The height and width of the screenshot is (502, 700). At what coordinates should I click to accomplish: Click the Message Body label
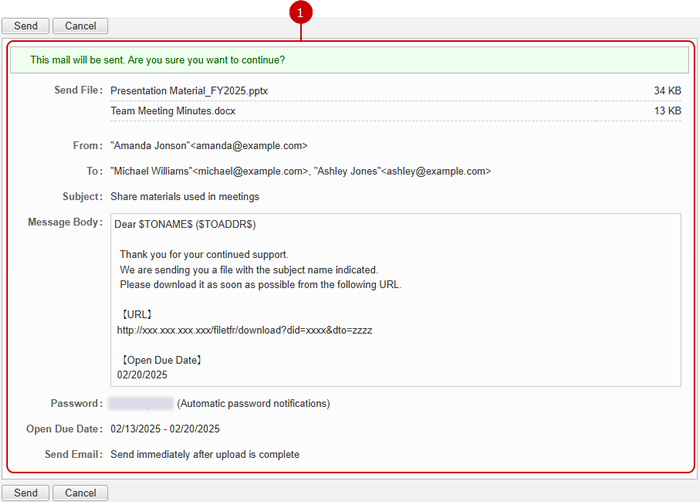click(x=65, y=222)
